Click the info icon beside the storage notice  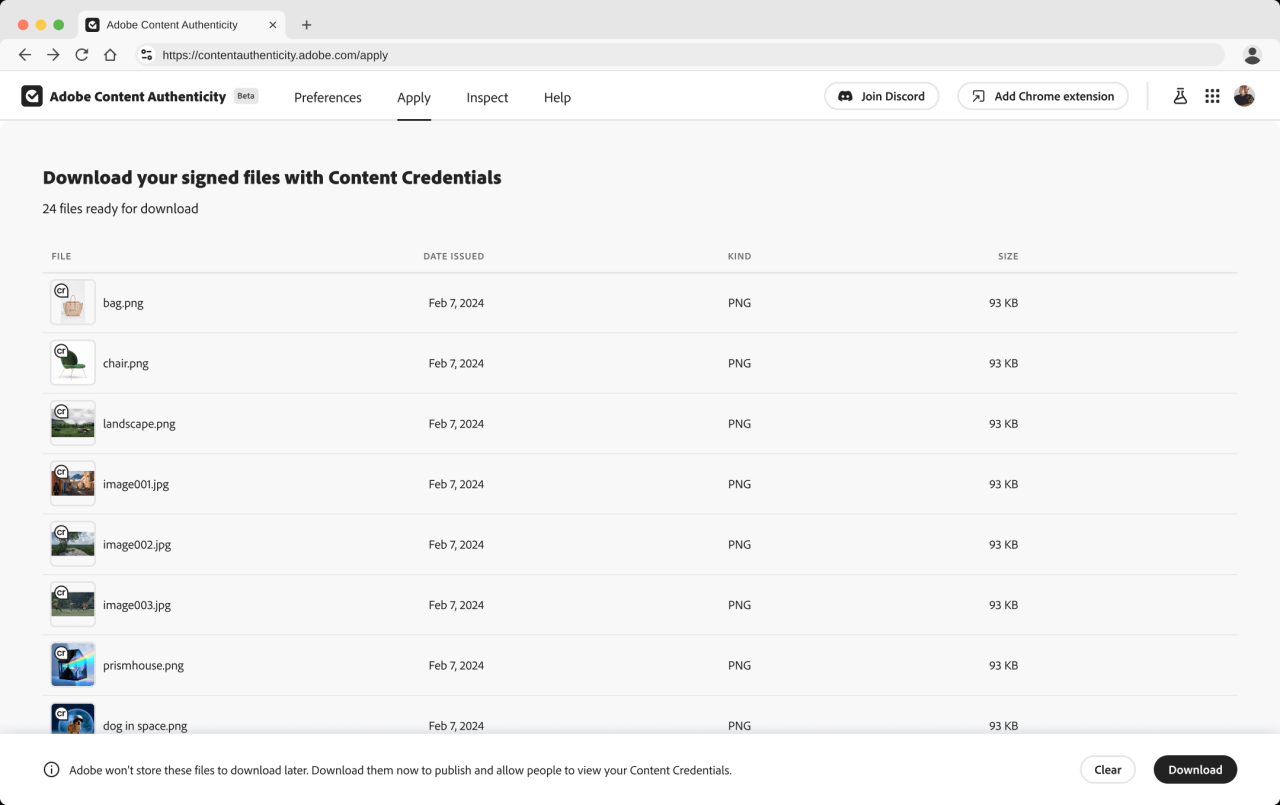(50, 769)
